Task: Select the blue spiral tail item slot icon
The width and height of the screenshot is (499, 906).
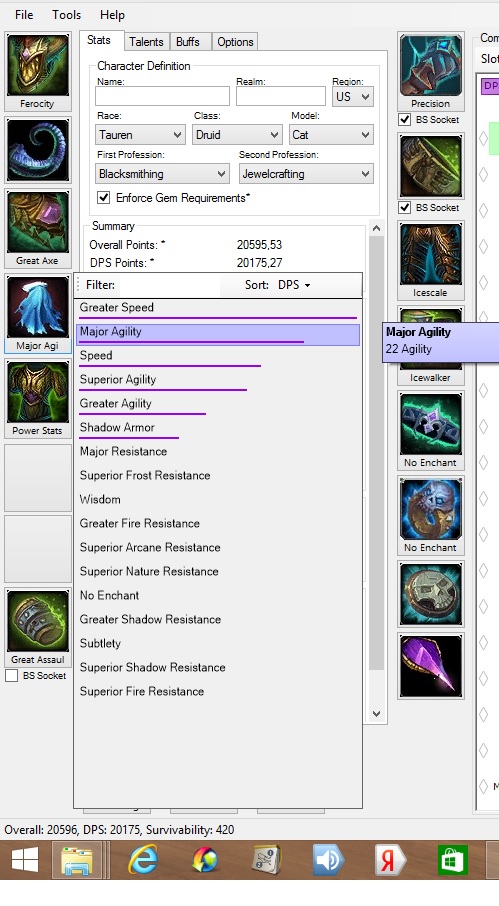Action: click(38, 150)
